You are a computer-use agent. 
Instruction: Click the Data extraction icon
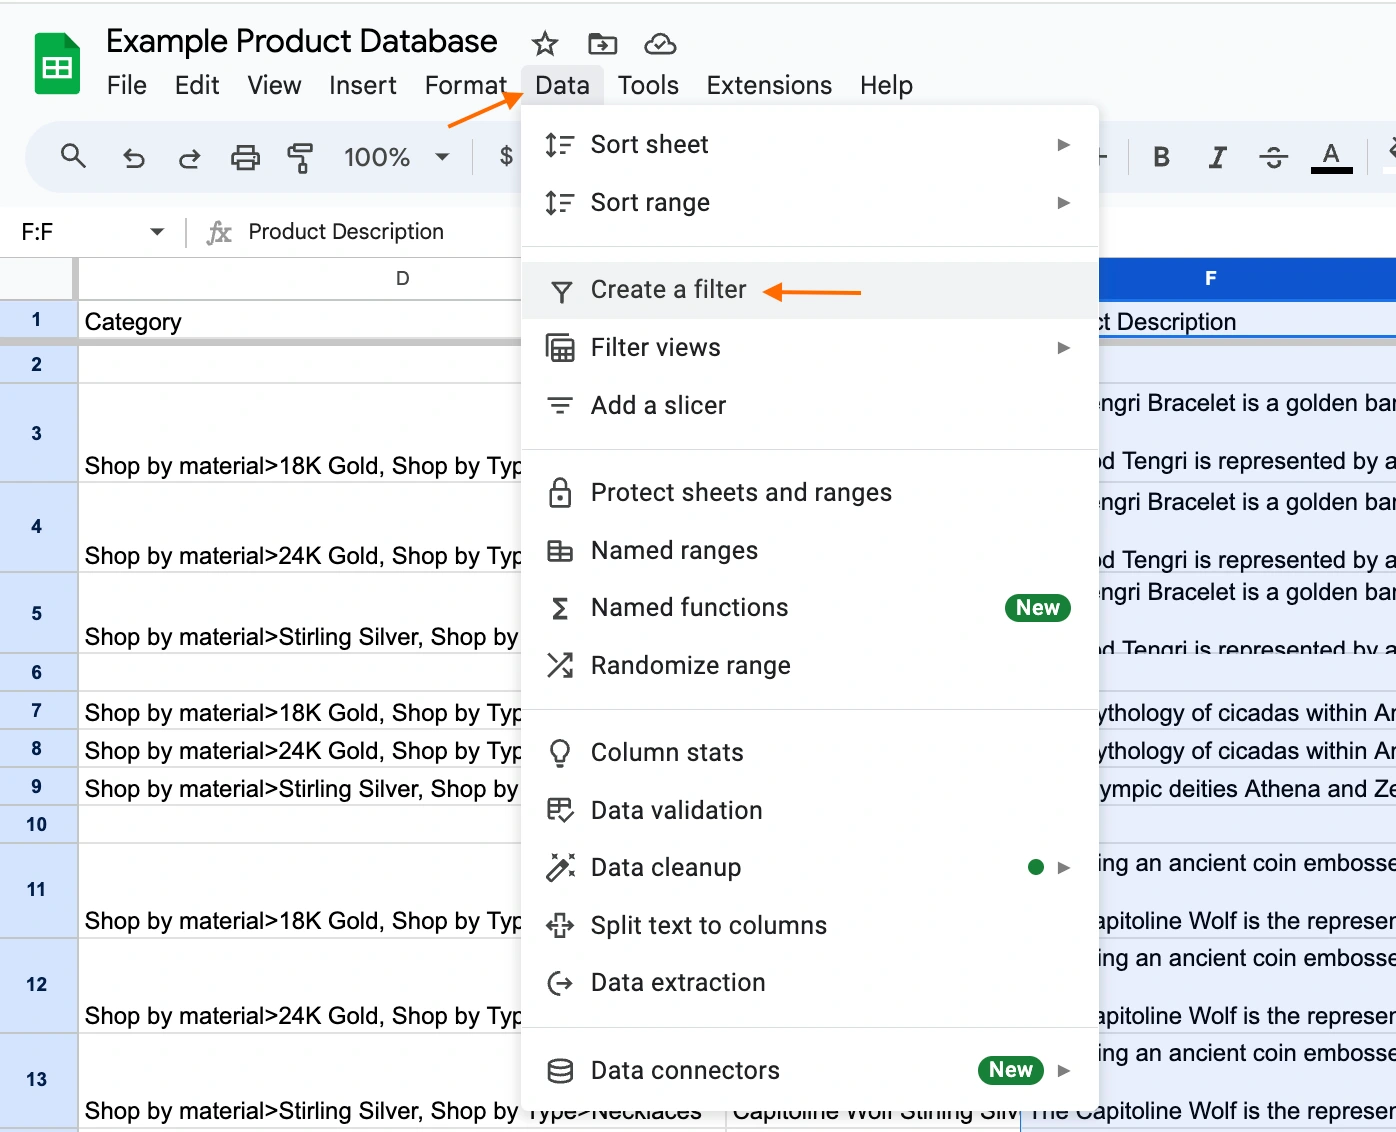(x=560, y=983)
